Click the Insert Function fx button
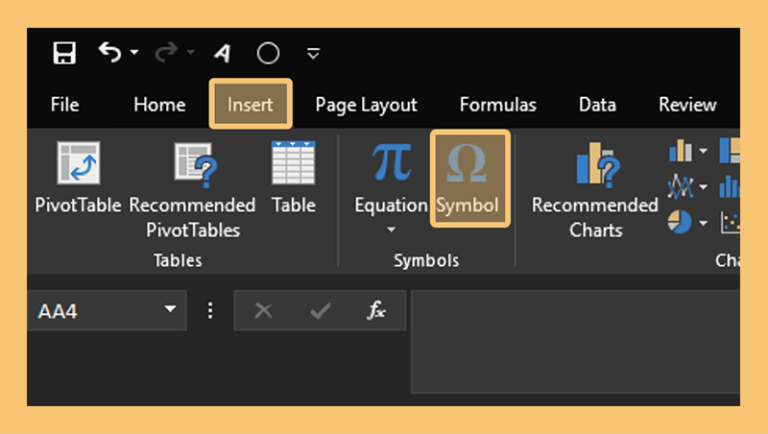768x434 pixels. pos(376,310)
